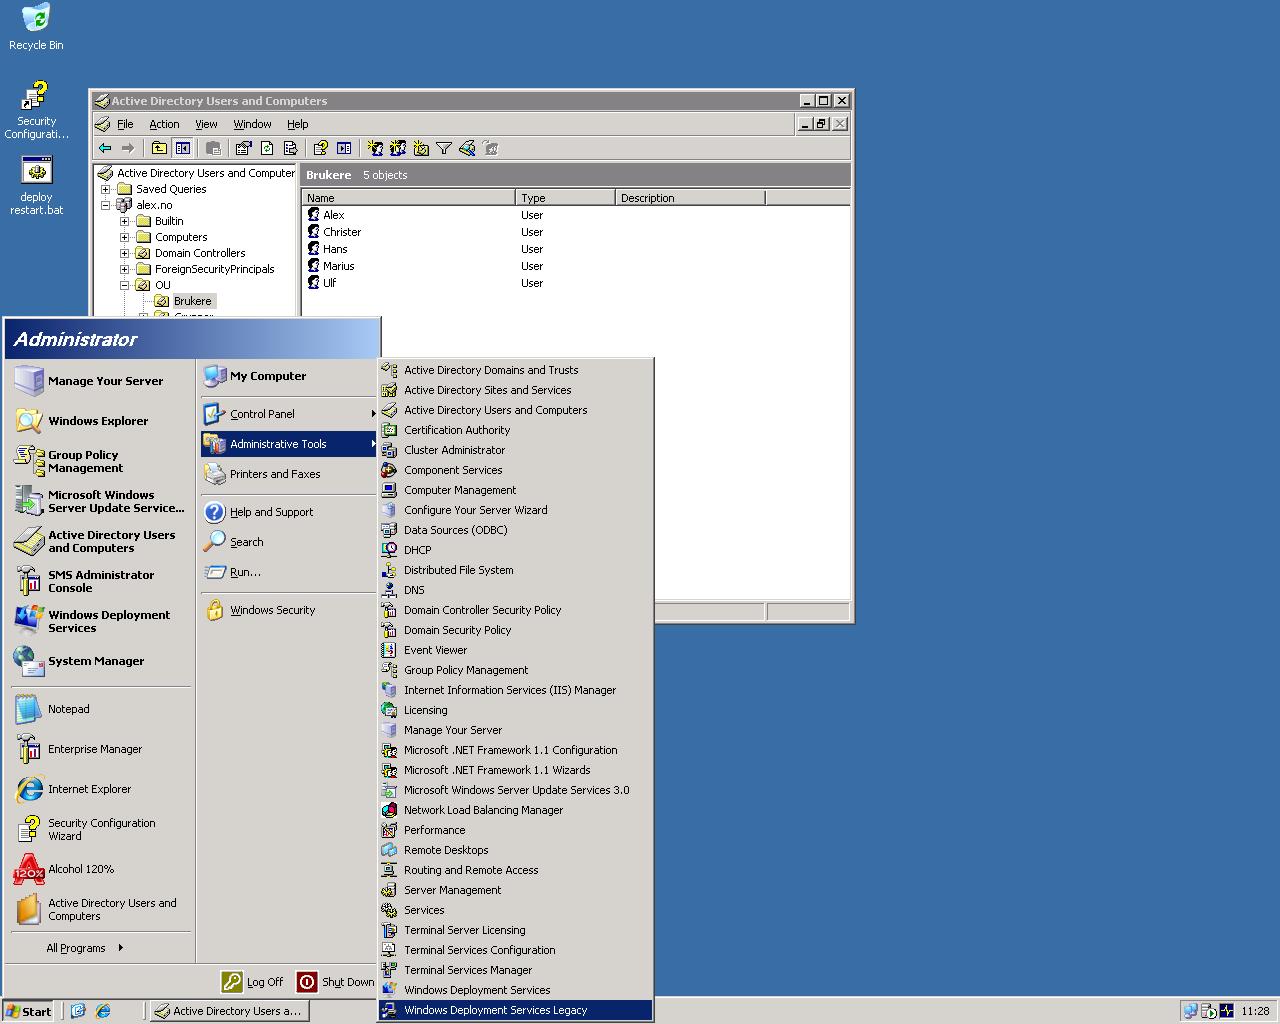The height and width of the screenshot is (1024, 1280).
Task: Sort by the Type column header
Action: tap(565, 198)
